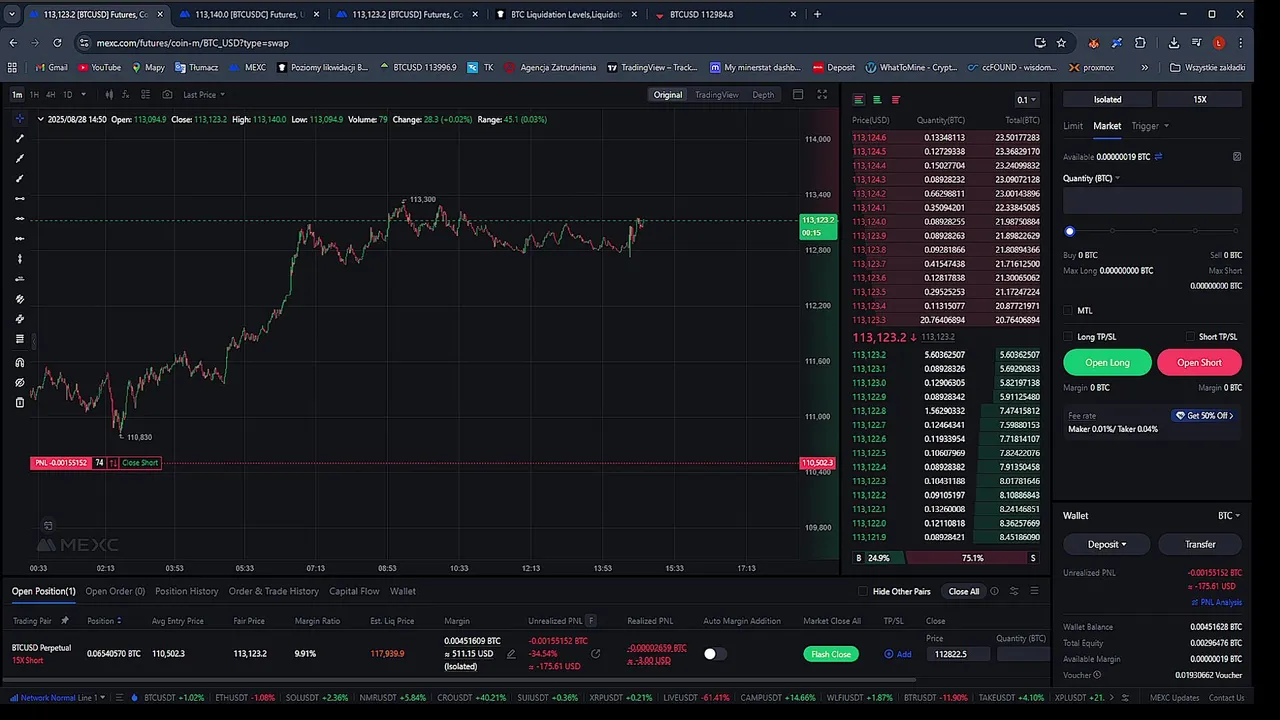Show combined order book view
This screenshot has height=720, width=1280.
click(x=858, y=100)
